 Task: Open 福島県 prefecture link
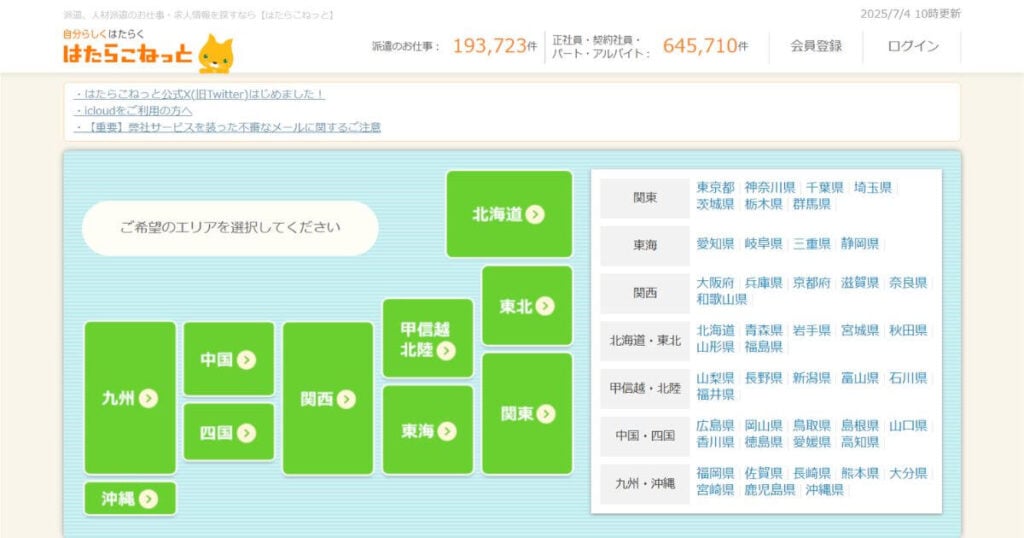coord(763,347)
